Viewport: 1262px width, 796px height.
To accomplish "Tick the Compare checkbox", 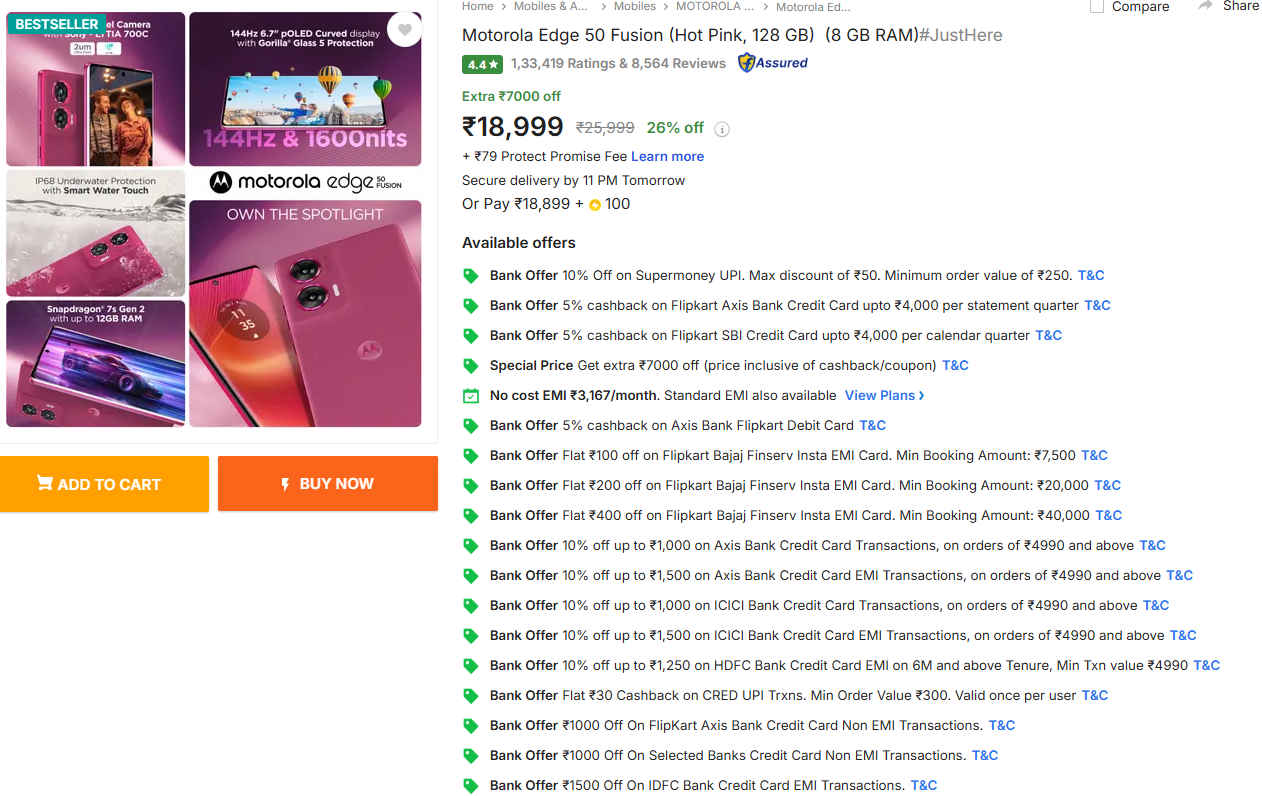I will pos(1097,7).
